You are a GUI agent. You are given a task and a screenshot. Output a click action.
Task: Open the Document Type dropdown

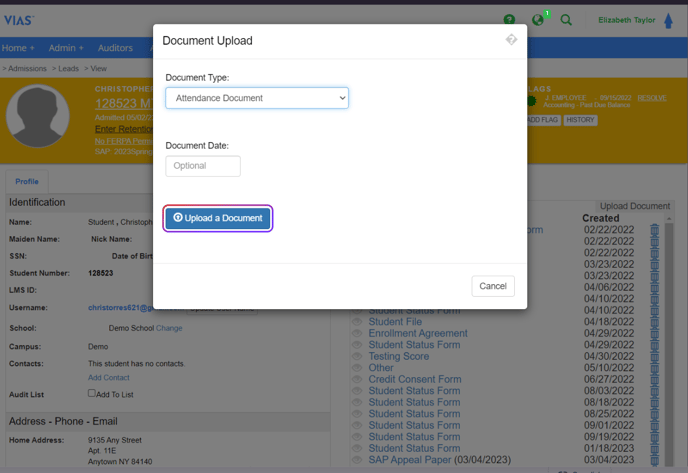(x=257, y=98)
